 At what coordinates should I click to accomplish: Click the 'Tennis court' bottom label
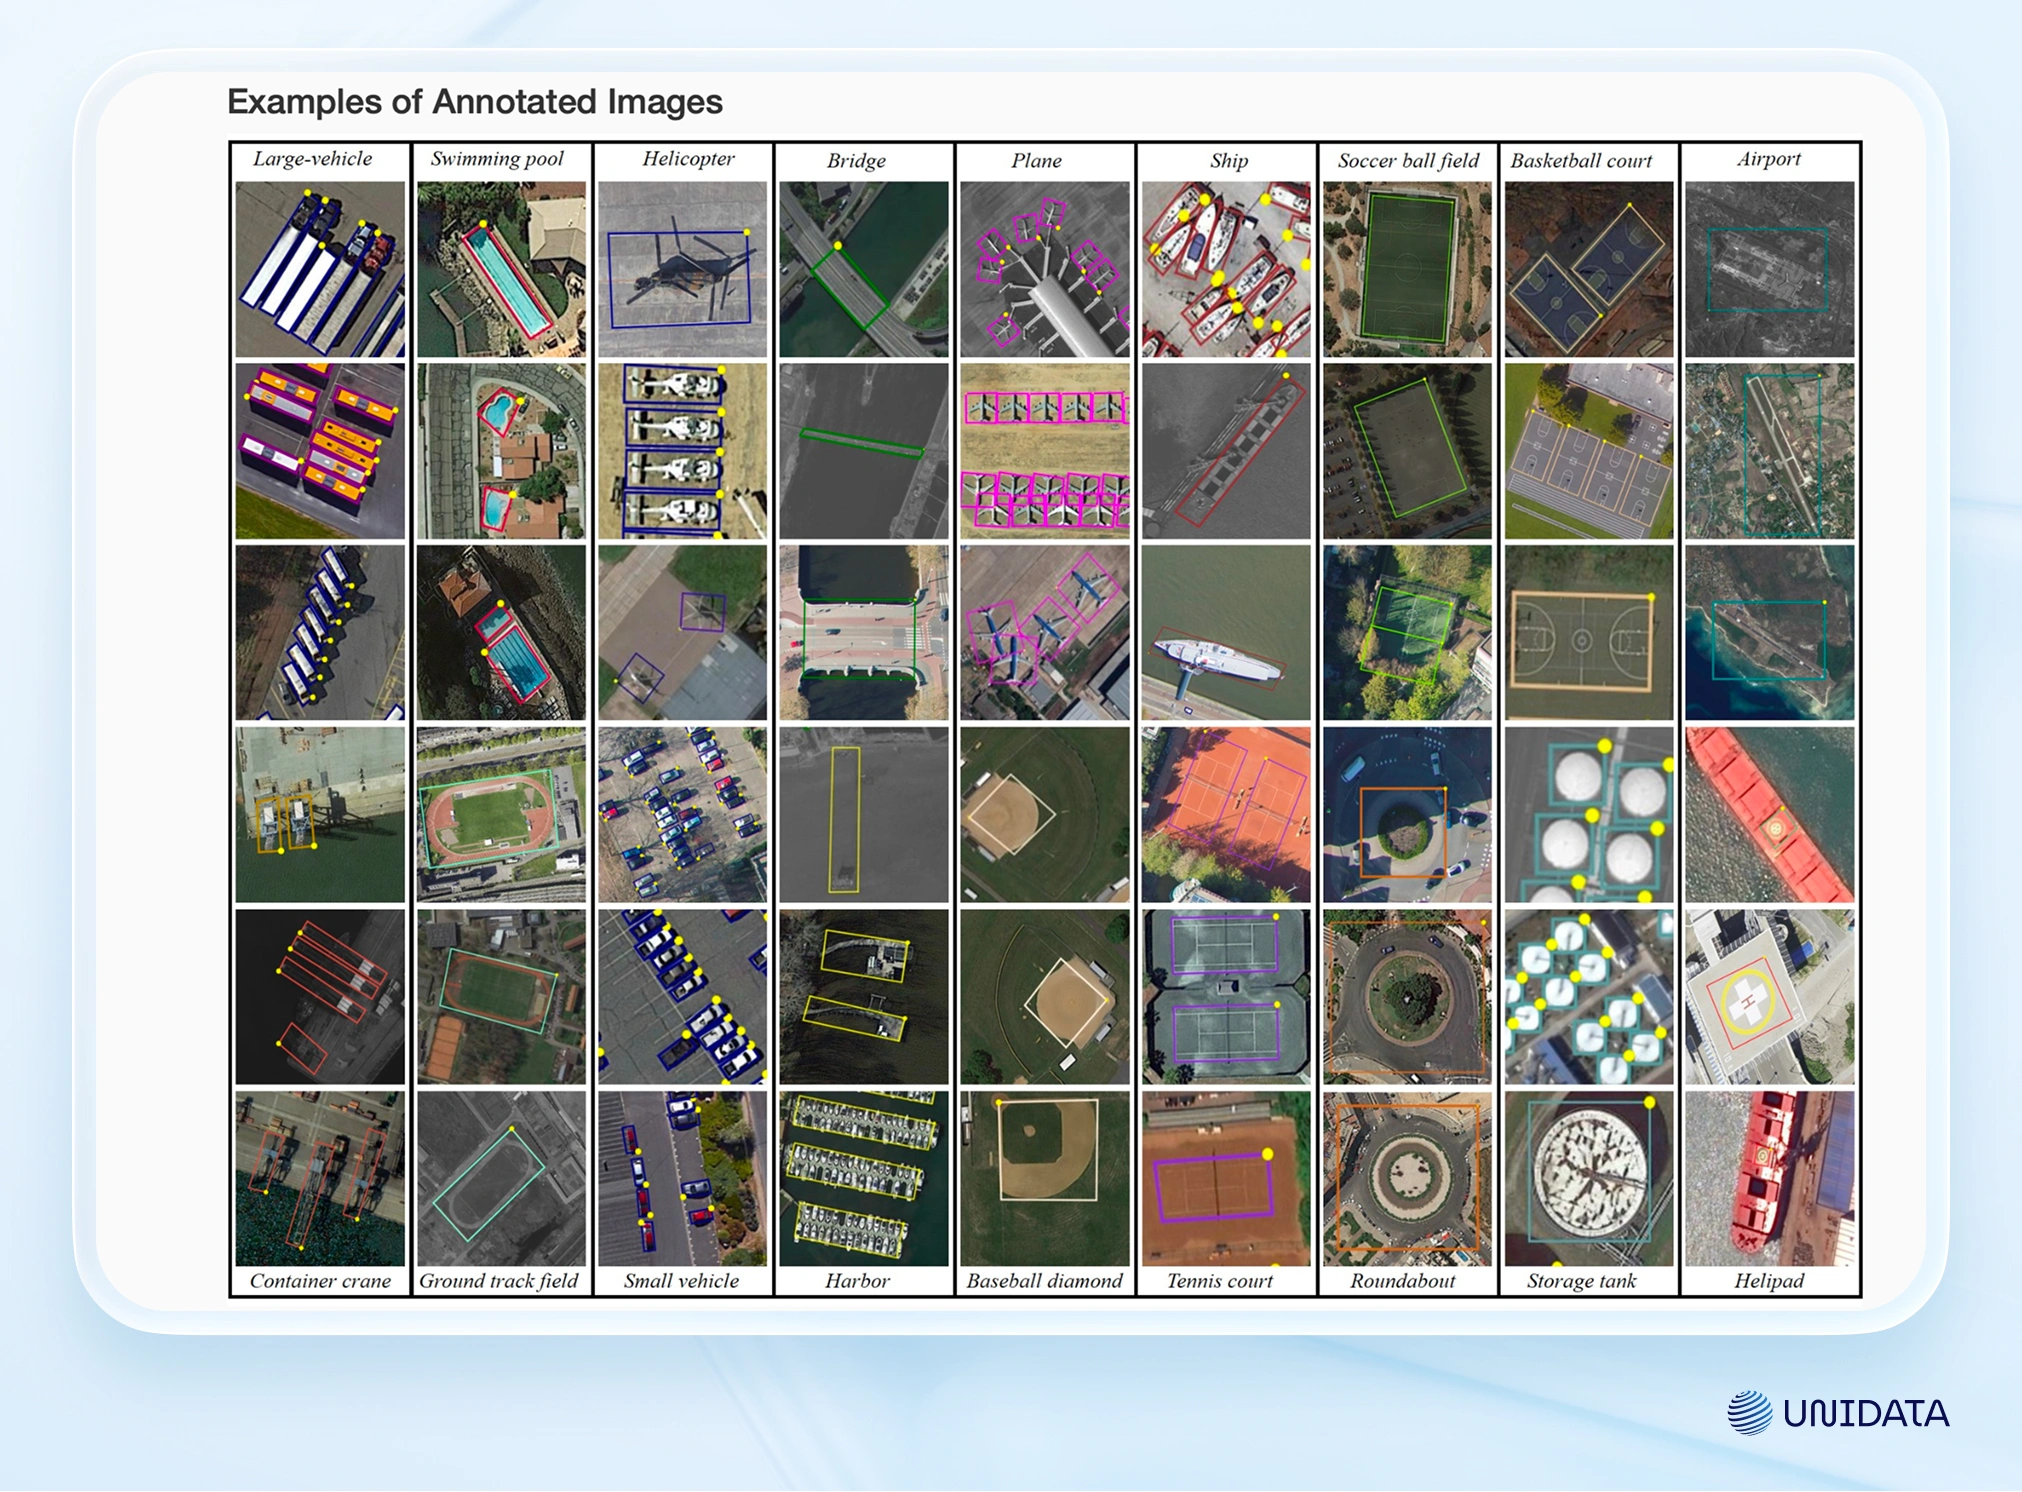click(1219, 1281)
